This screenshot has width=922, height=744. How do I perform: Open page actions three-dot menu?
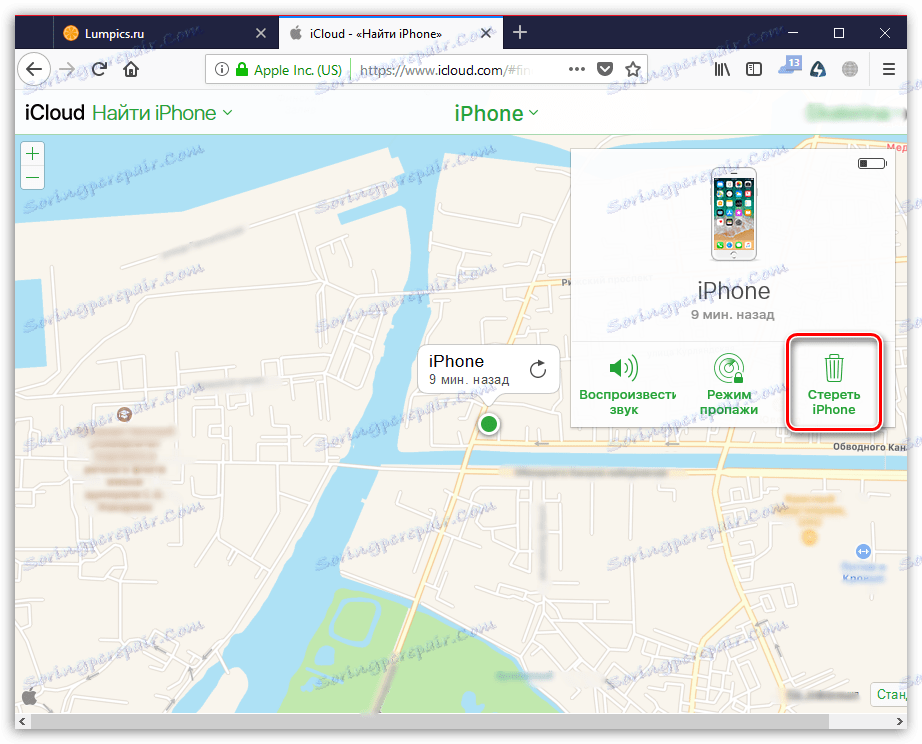[x=577, y=69]
